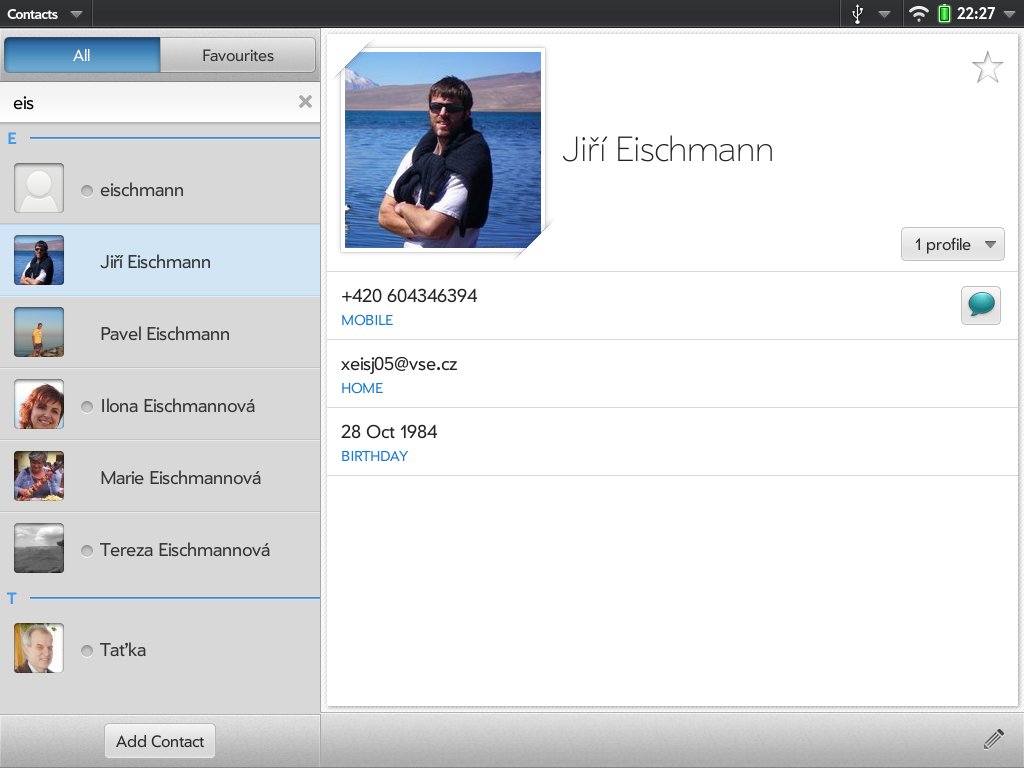This screenshot has height=768, width=1024.
Task: Clear the search field with the X
Action: click(305, 101)
